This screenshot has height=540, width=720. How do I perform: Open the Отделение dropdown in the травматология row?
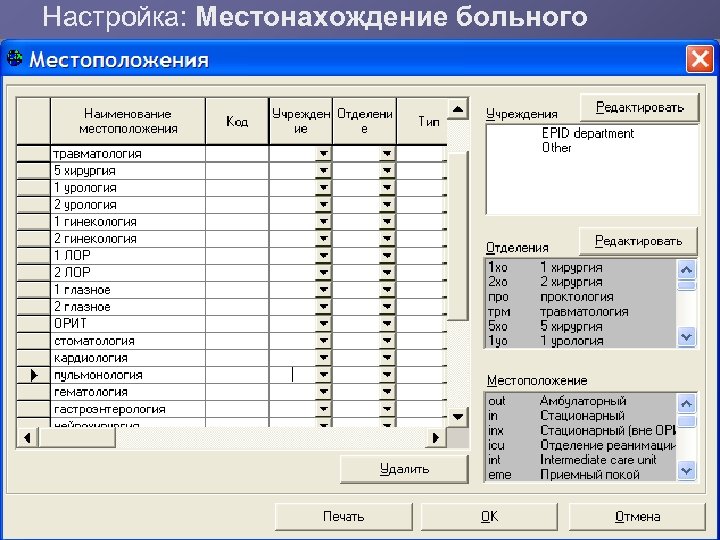(x=387, y=153)
